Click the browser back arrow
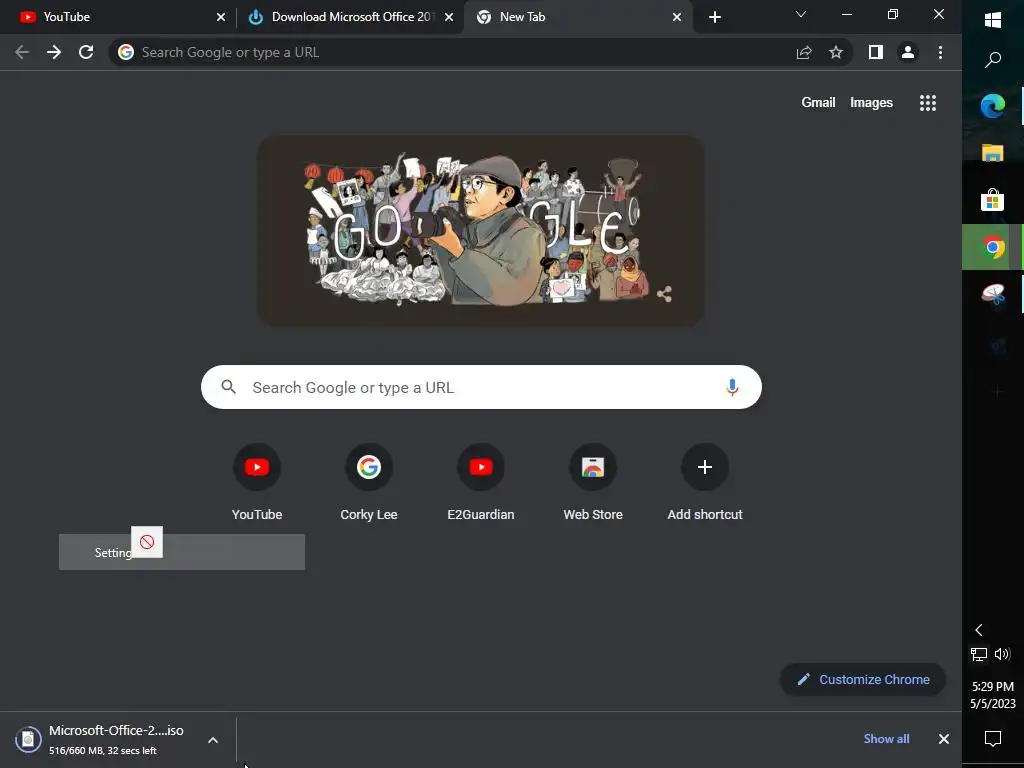Viewport: 1024px width, 768px height. [22, 52]
